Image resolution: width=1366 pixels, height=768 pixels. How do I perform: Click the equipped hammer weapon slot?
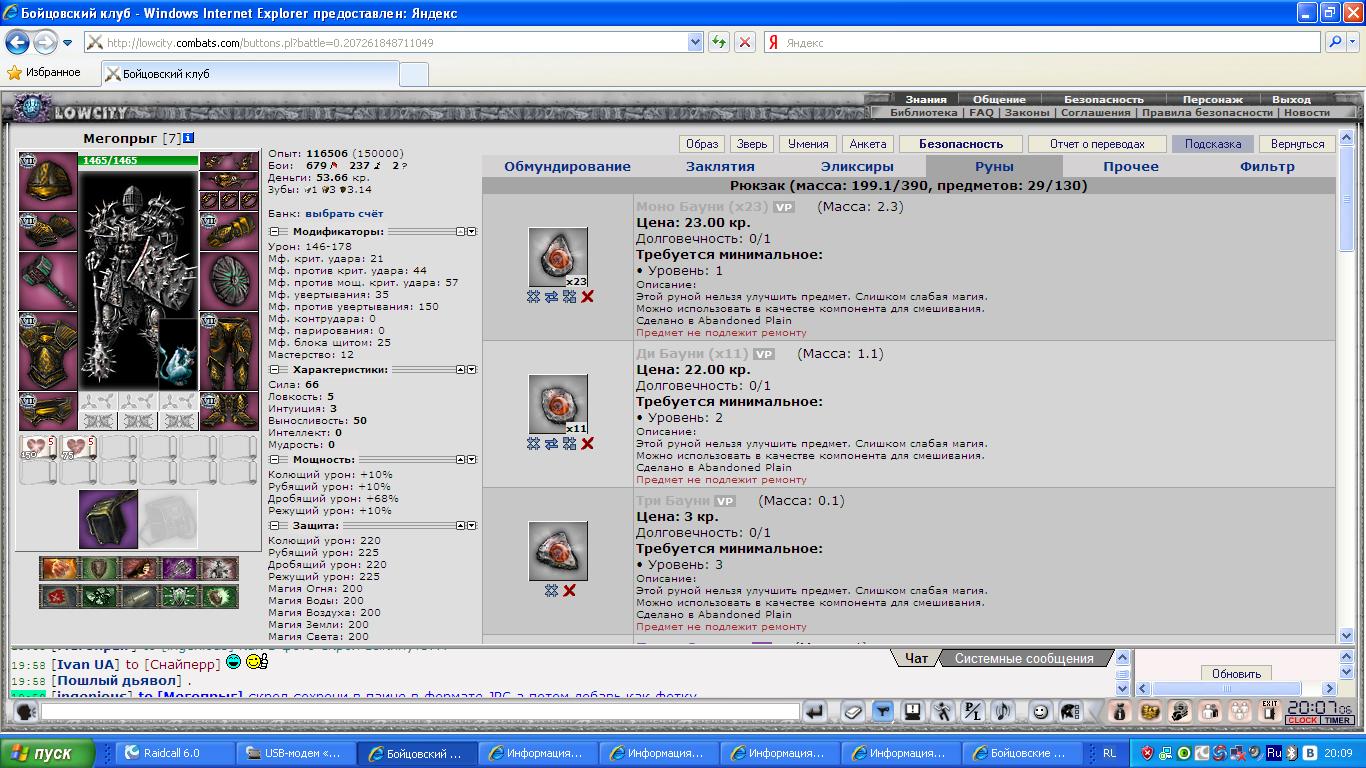pyautogui.click(x=47, y=281)
